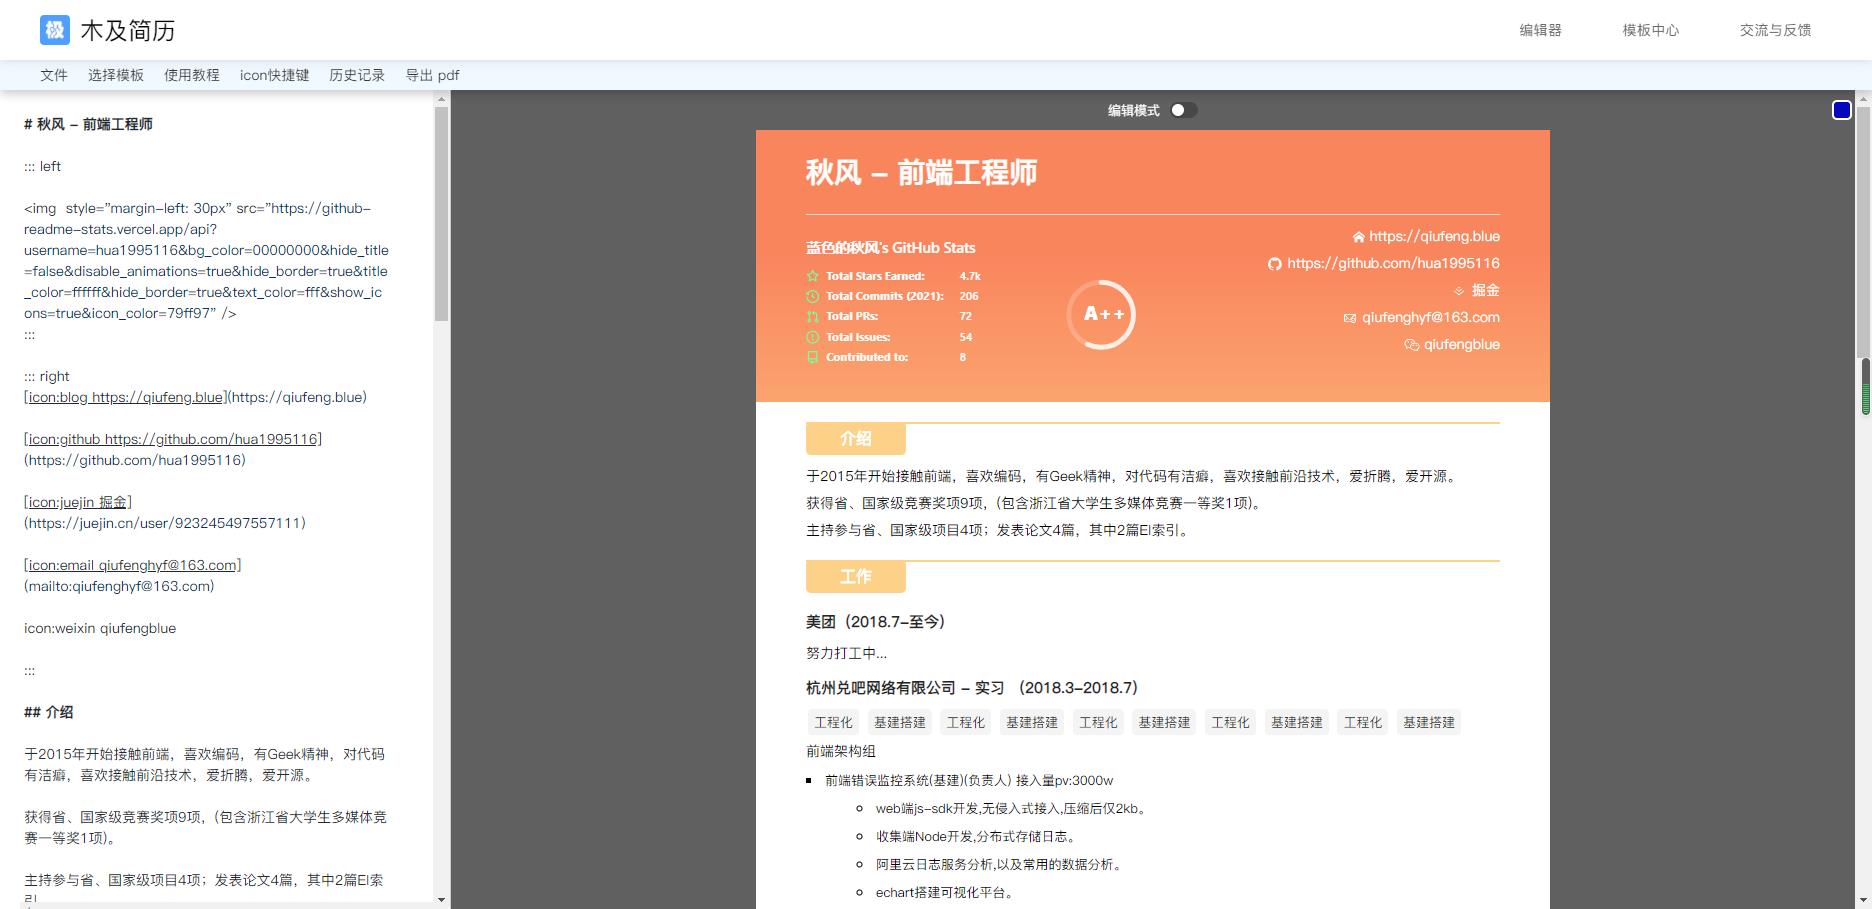Viewport: 1872px width, 909px height.
Task: Click the blue color swatch square
Action: pos(1842,110)
